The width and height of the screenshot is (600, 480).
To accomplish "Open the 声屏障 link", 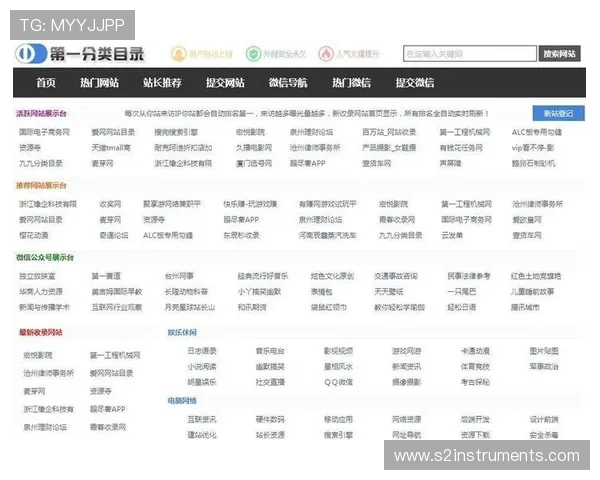I will (450, 163).
